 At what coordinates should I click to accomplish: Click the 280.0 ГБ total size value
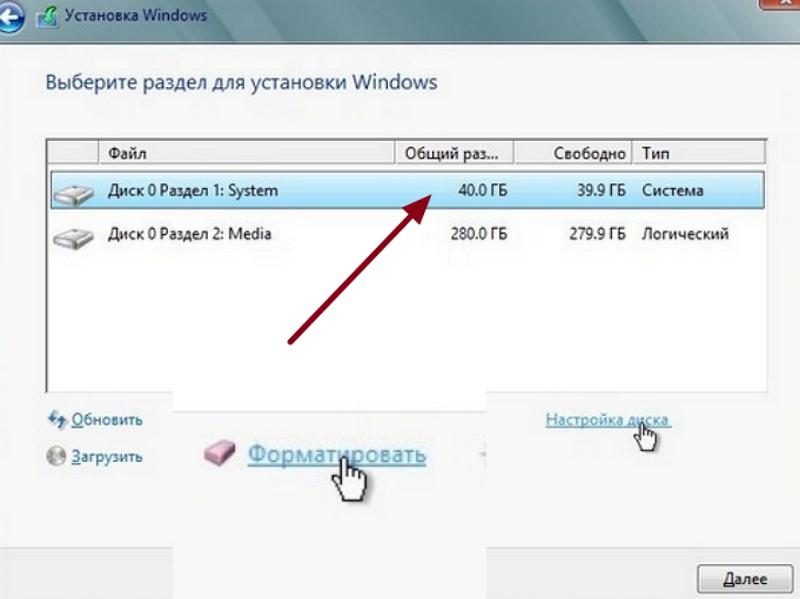(479, 234)
